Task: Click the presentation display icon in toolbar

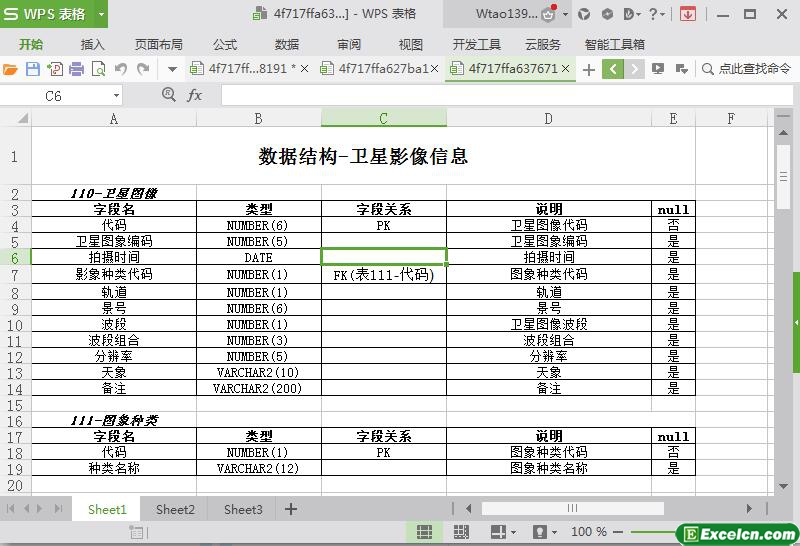Action: (x=658, y=69)
